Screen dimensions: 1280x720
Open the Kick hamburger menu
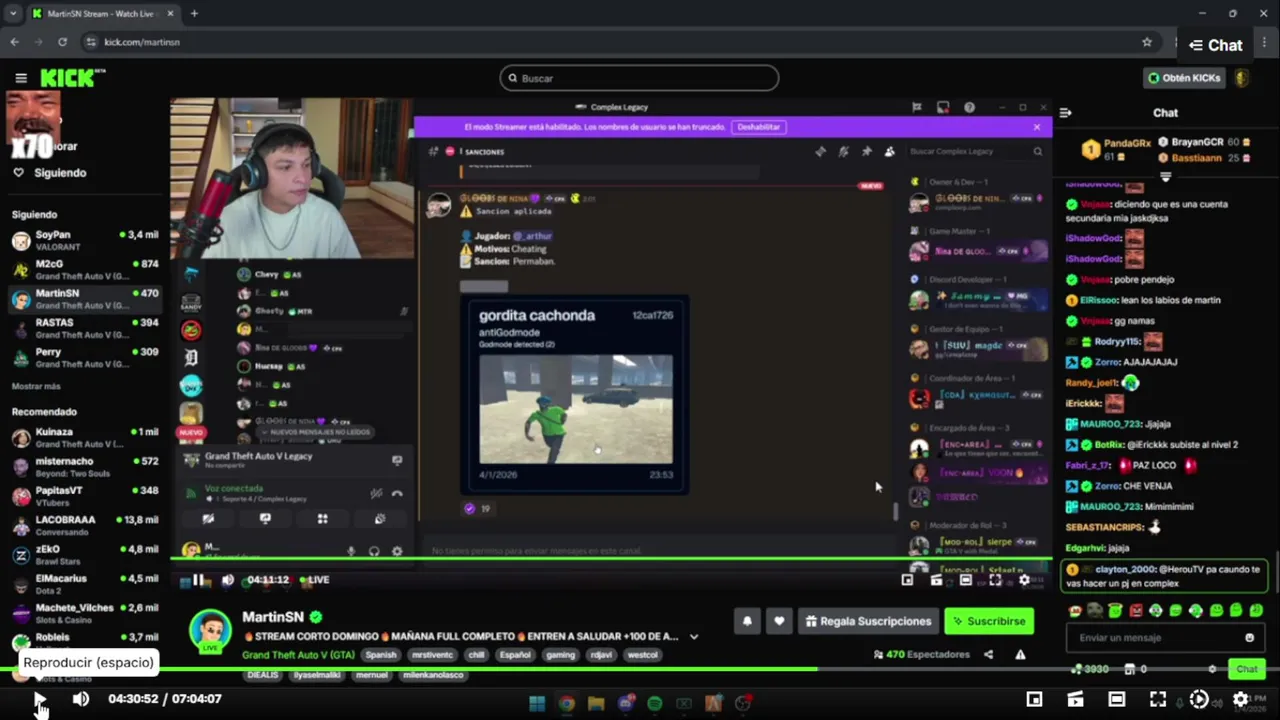coord(21,78)
